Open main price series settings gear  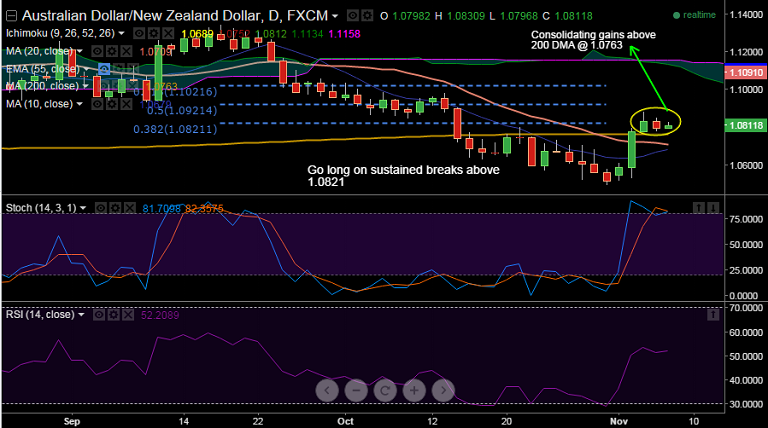pyautogui.click(x=367, y=16)
